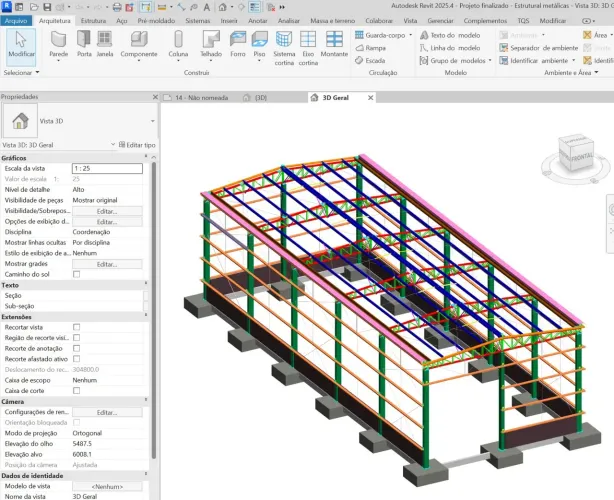Click the Properties panel vertical scrollbar
The image size is (614, 500).
coord(154,309)
